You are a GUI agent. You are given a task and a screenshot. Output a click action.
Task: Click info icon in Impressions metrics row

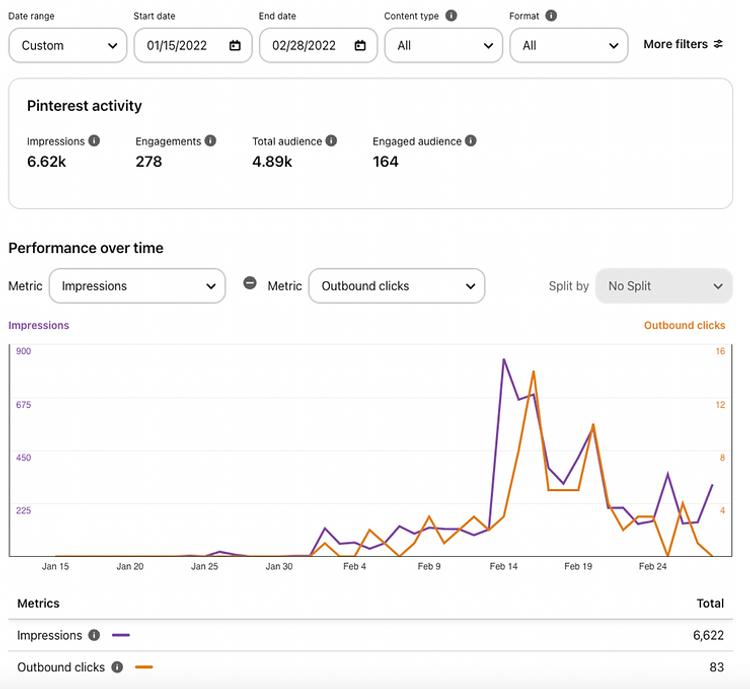[94, 635]
